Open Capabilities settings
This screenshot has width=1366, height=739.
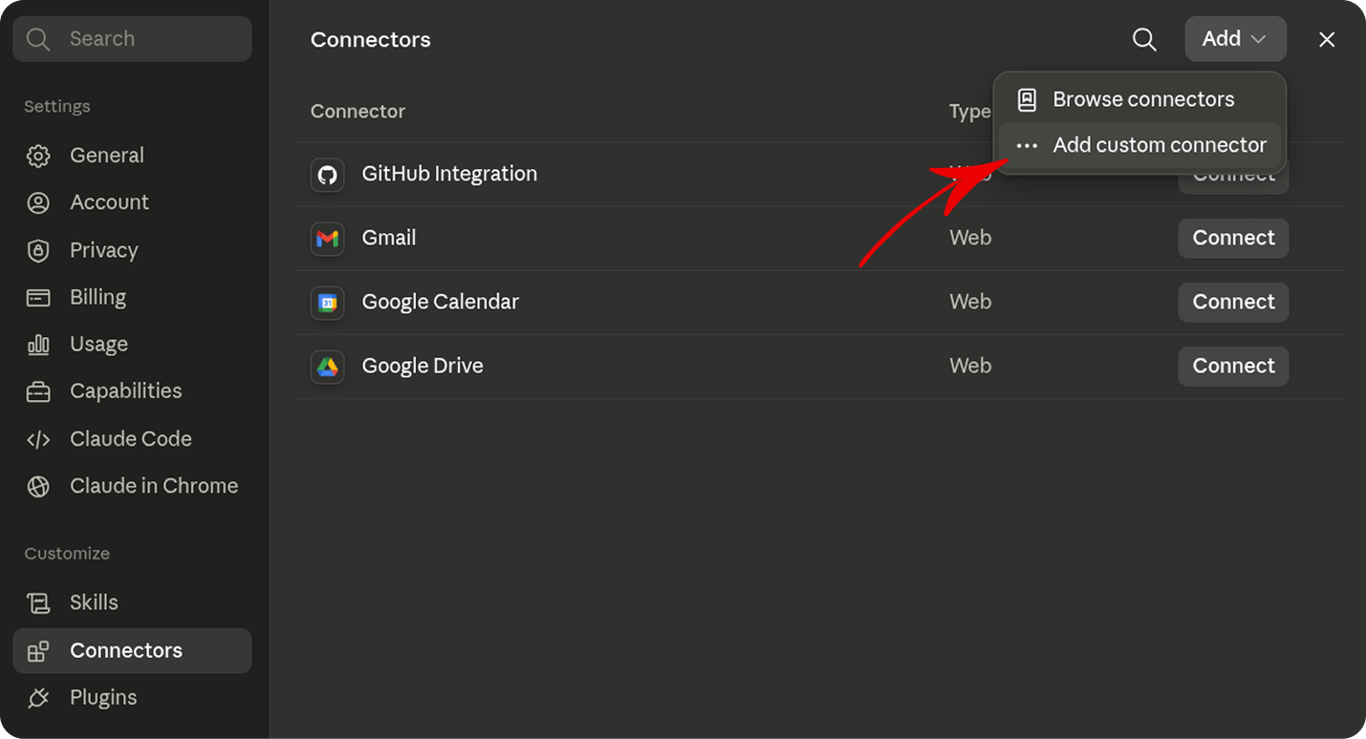click(x=132, y=391)
